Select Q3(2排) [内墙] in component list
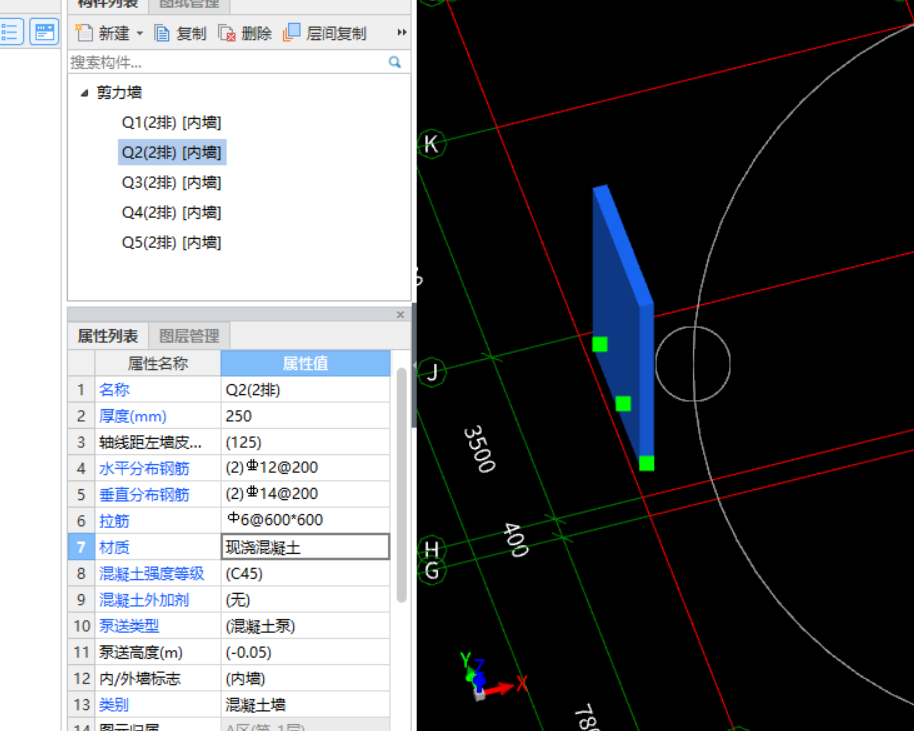The image size is (914, 731). point(171,182)
